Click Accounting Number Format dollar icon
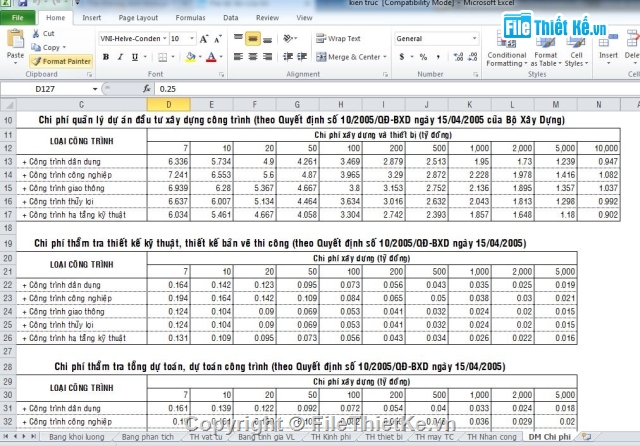 coord(402,57)
